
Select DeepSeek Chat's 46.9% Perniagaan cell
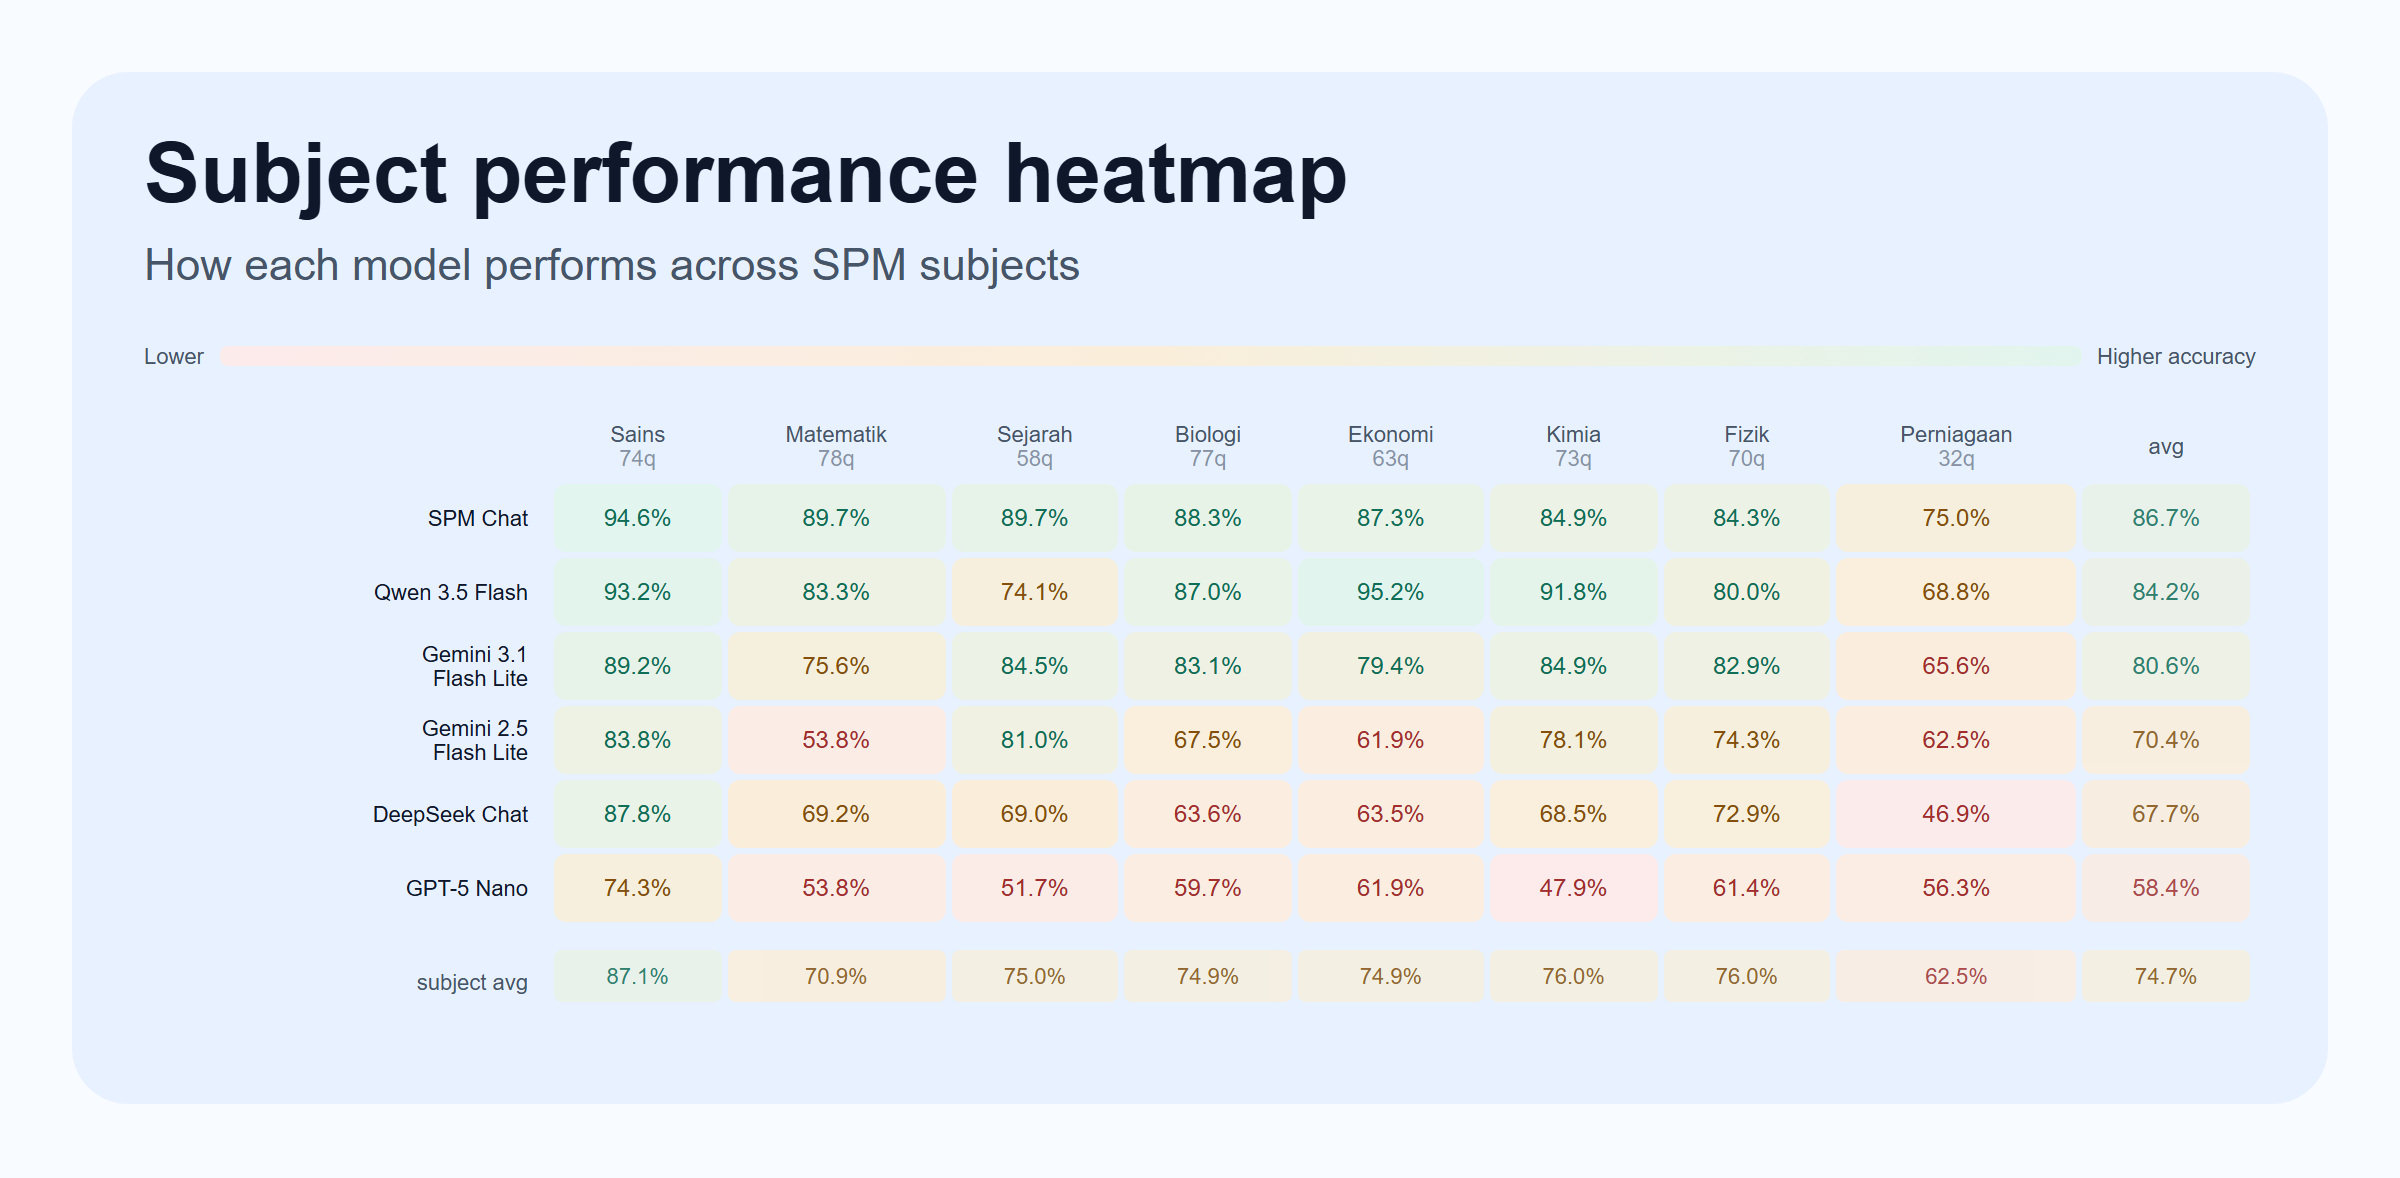point(1955,815)
